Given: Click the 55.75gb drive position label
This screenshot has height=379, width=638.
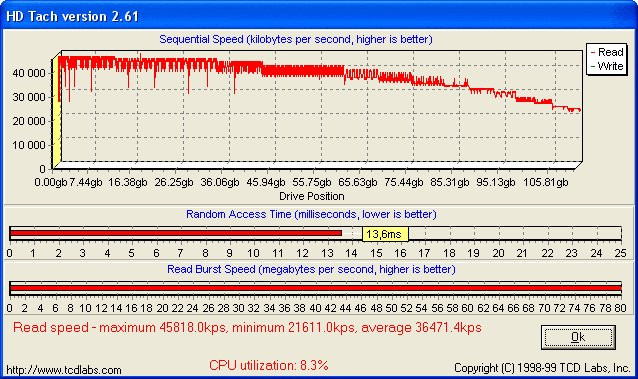Looking at the screenshot, I should pos(312,182).
